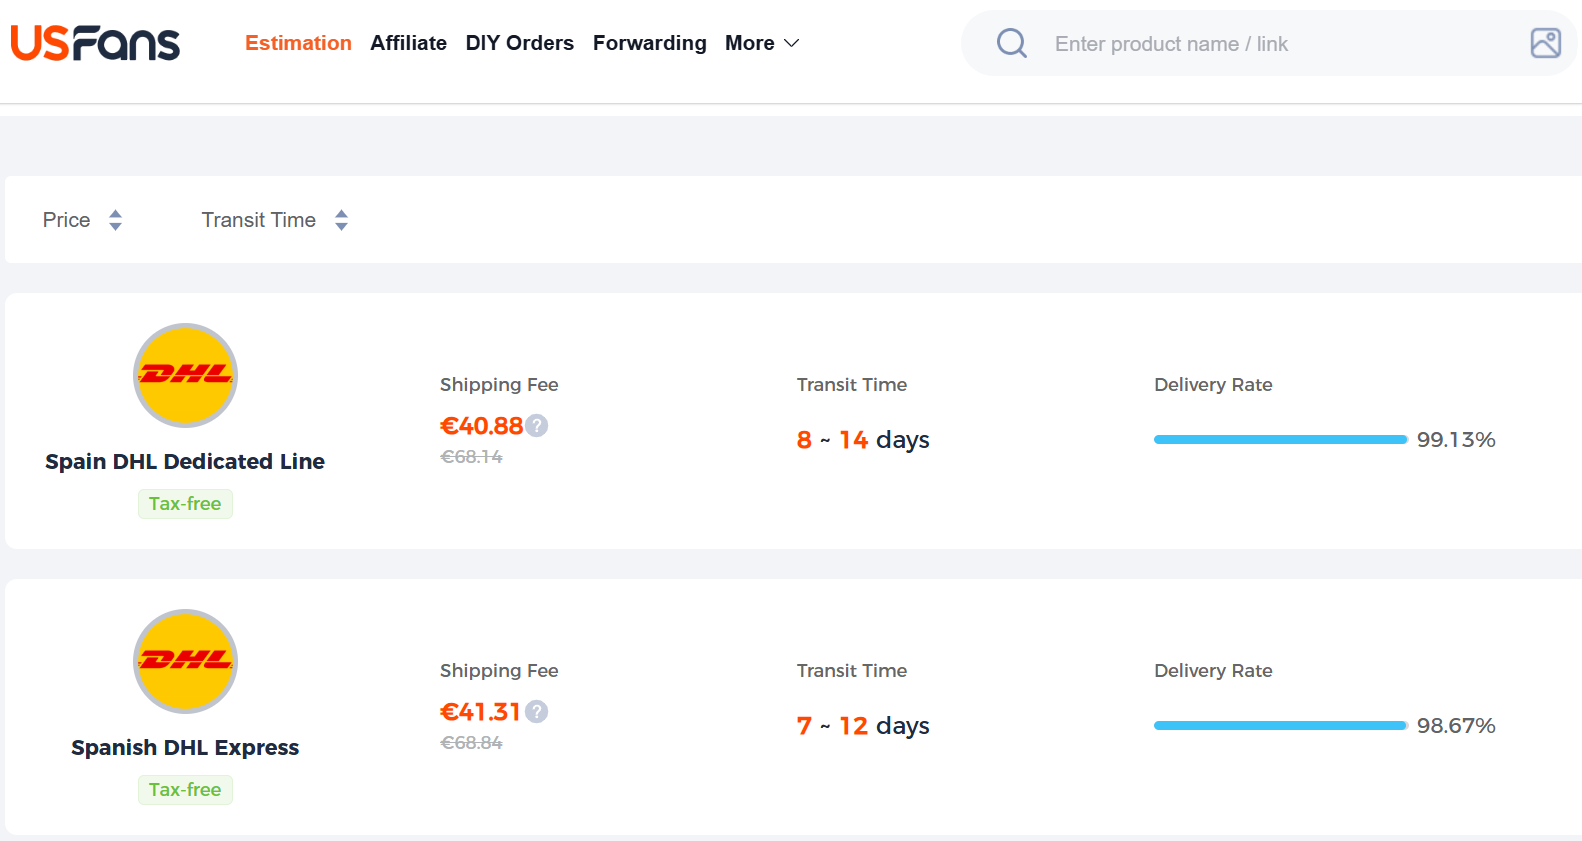Screen dimensions: 1582x841
Task: Click the struck-through €68.14 price
Action: coord(471,457)
